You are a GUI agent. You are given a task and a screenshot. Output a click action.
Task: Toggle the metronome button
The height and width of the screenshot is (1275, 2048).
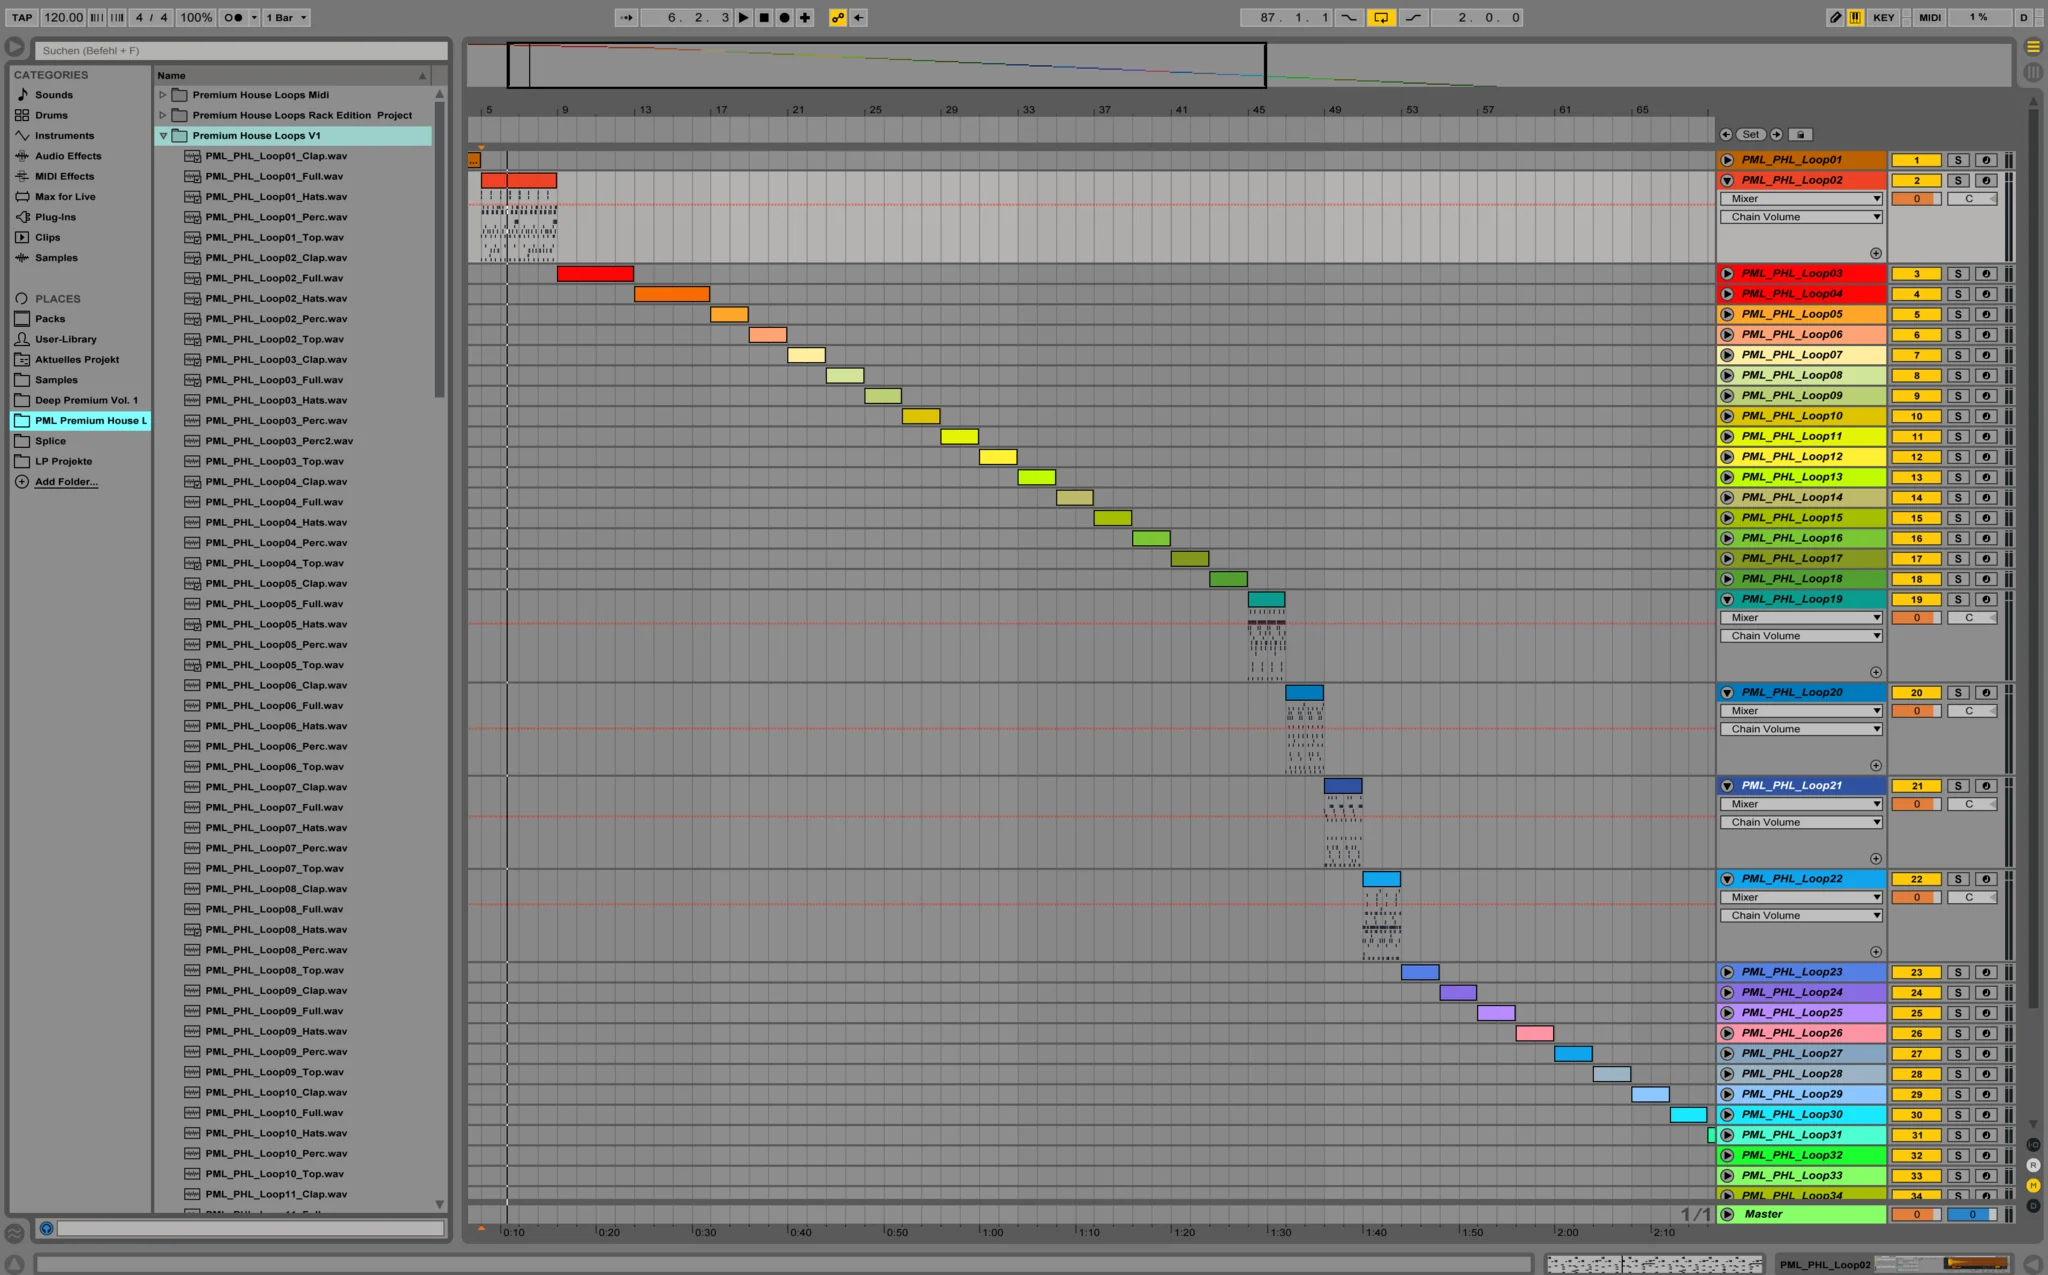click(x=234, y=17)
